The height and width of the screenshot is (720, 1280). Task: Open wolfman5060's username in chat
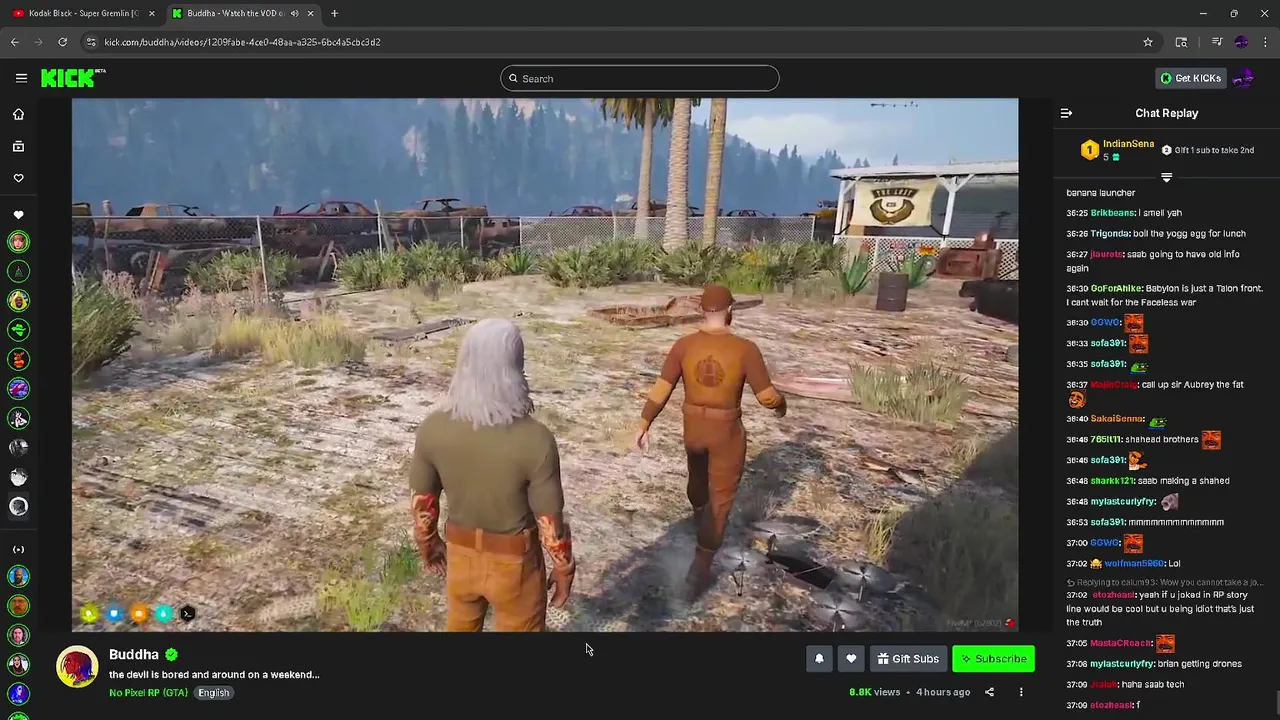[1134, 563]
